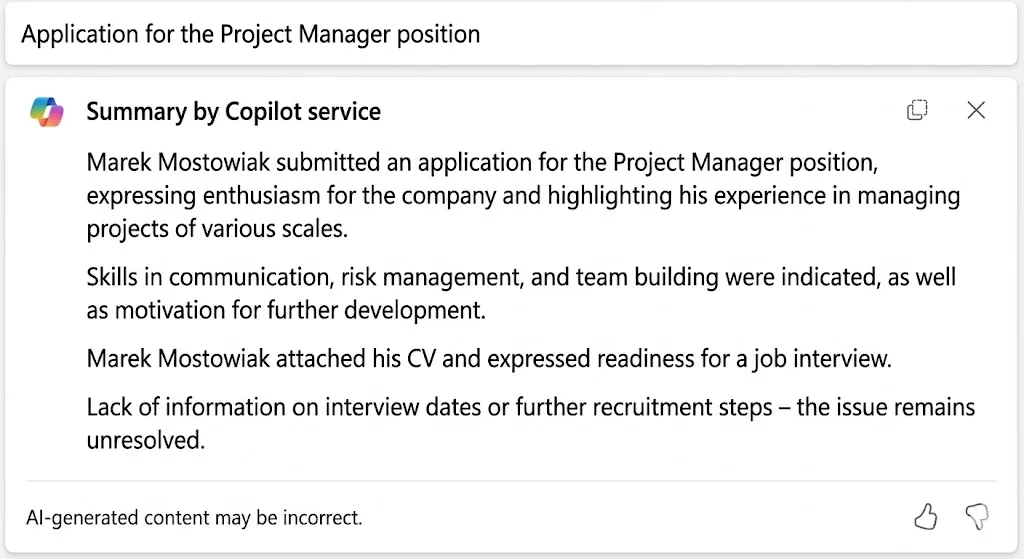
Task: Close the Copilot summary card
Action: coord(976,110)
